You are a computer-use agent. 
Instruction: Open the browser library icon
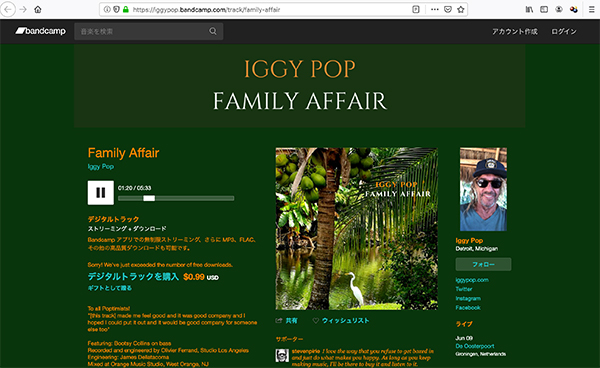[x=529, y=10]
